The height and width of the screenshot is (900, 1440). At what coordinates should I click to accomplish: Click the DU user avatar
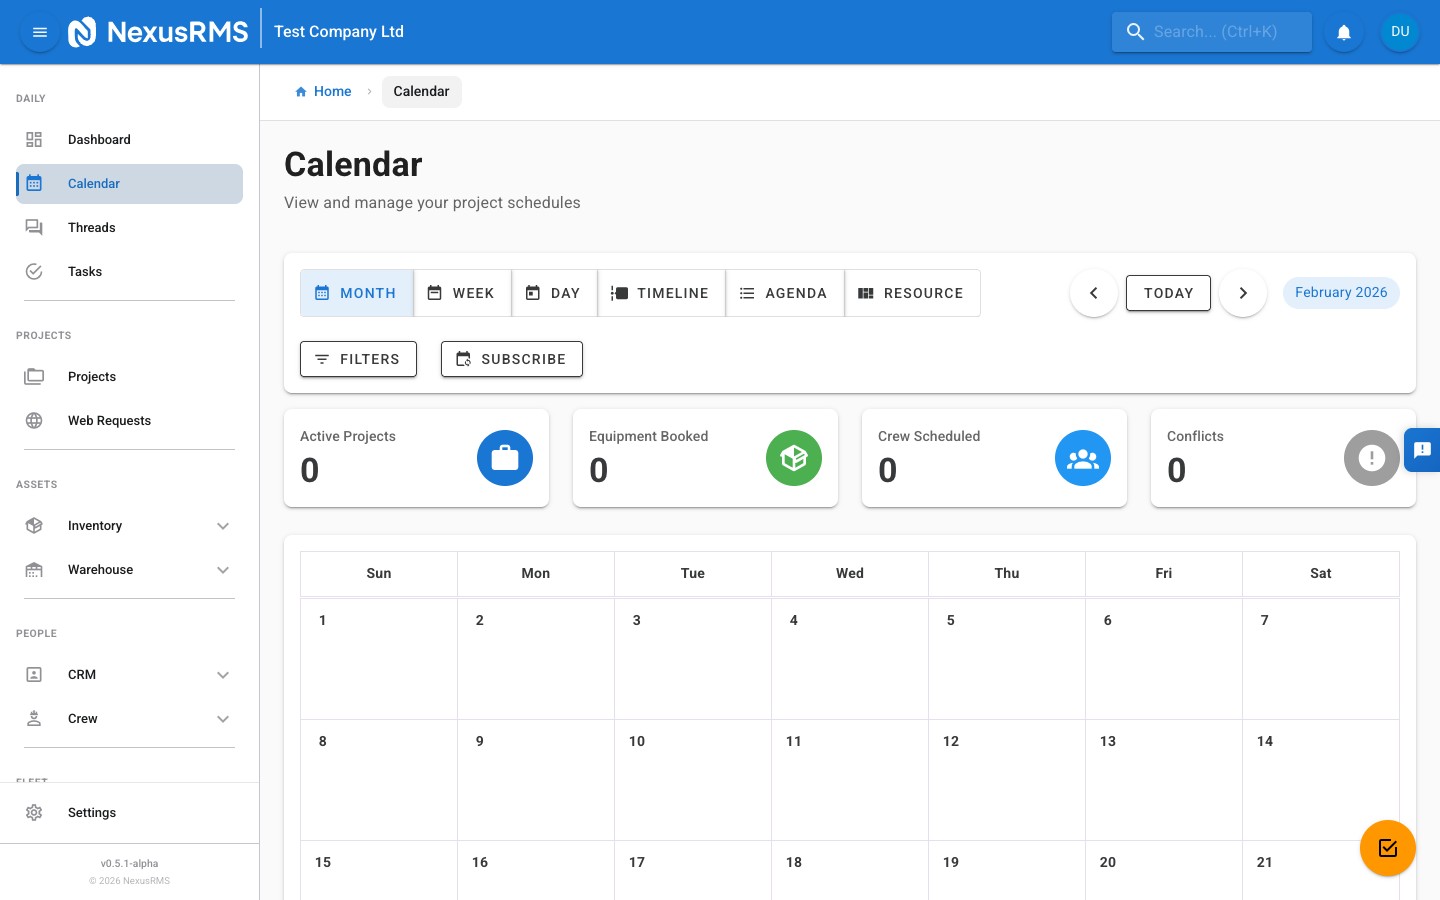point(1400,31)
